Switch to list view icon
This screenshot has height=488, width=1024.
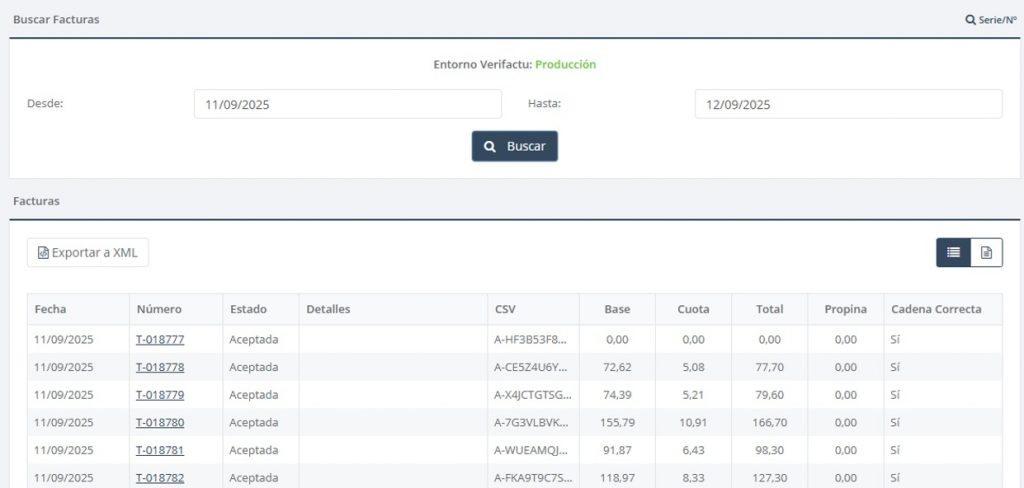(x=953, y=253)
